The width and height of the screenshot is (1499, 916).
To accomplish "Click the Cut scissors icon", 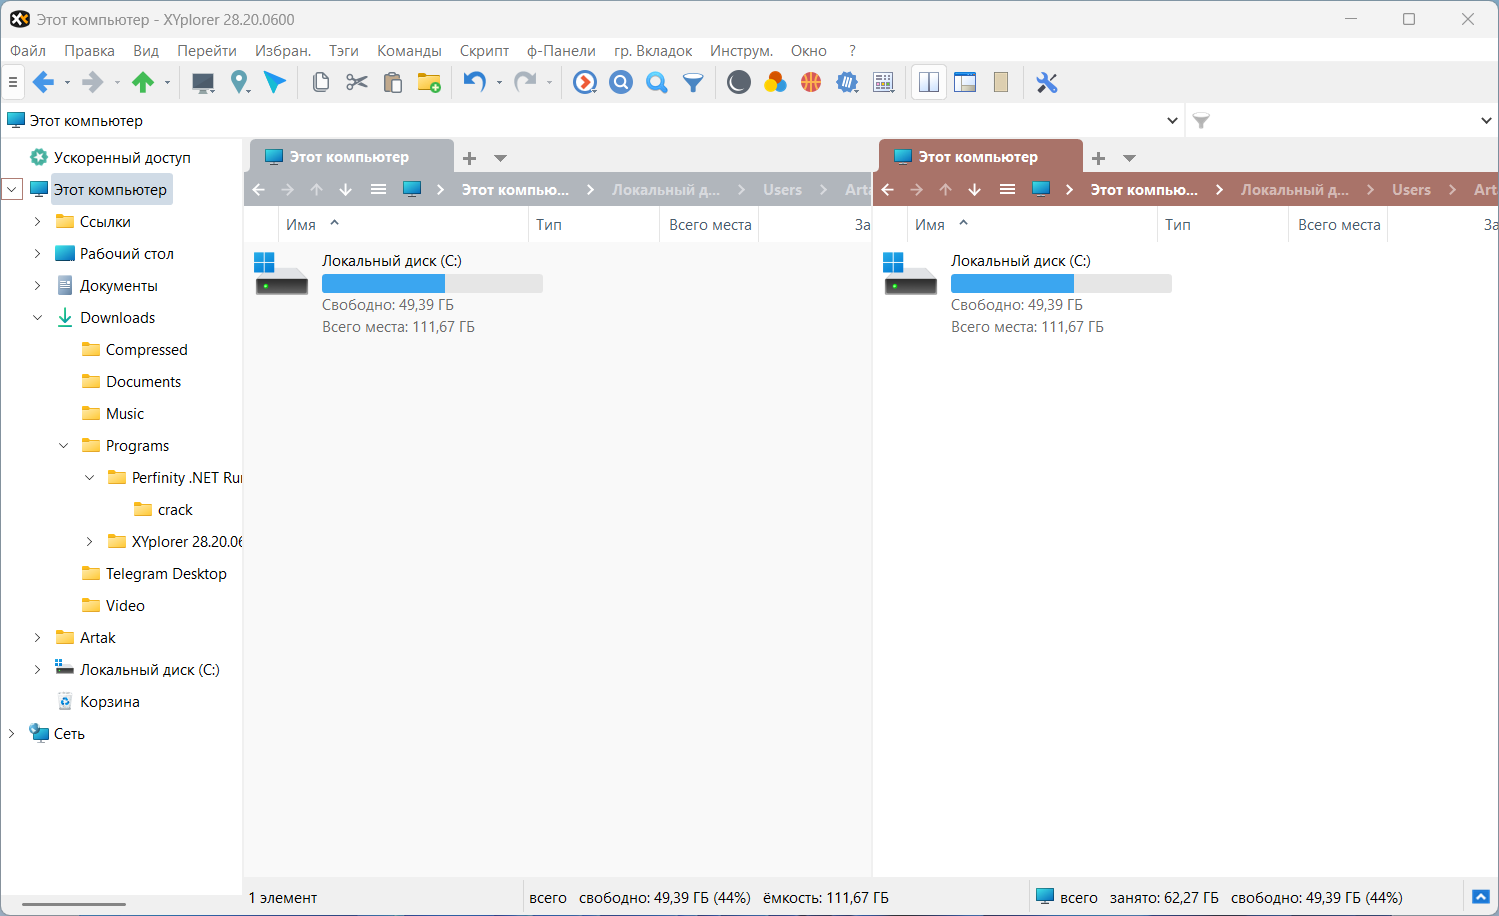I will click(x=357, y=83).
